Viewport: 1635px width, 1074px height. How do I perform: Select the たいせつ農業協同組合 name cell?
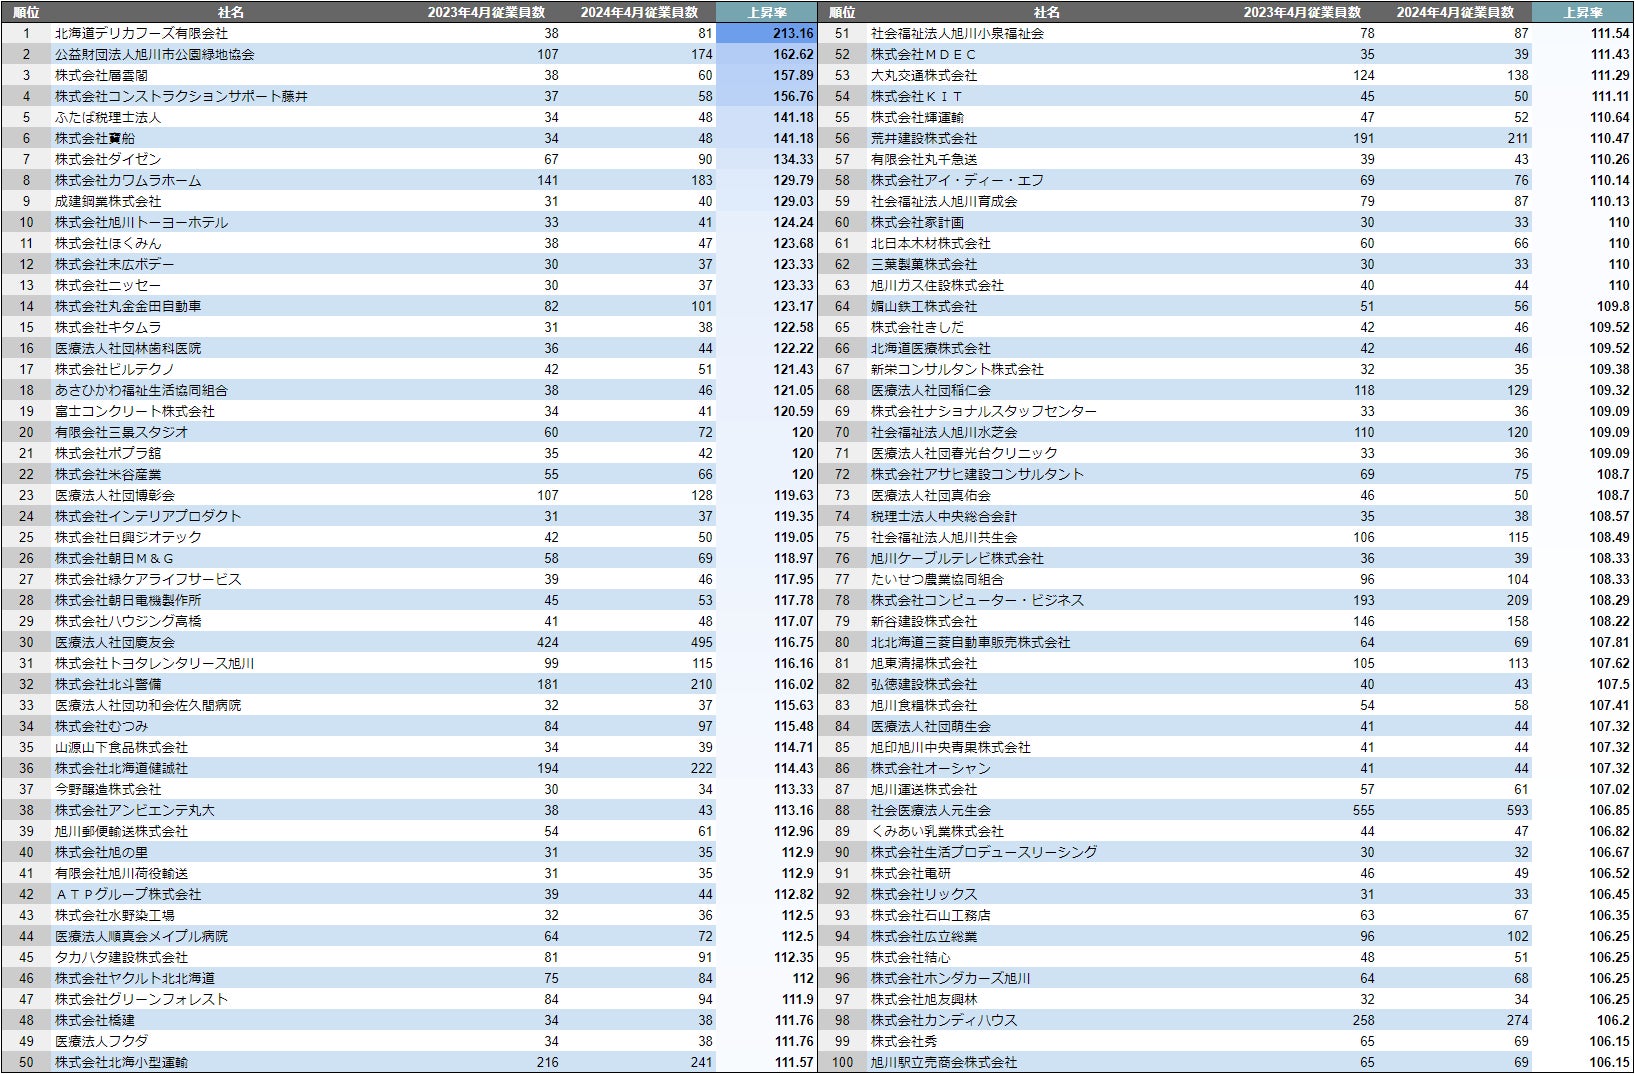coord(937,579)
